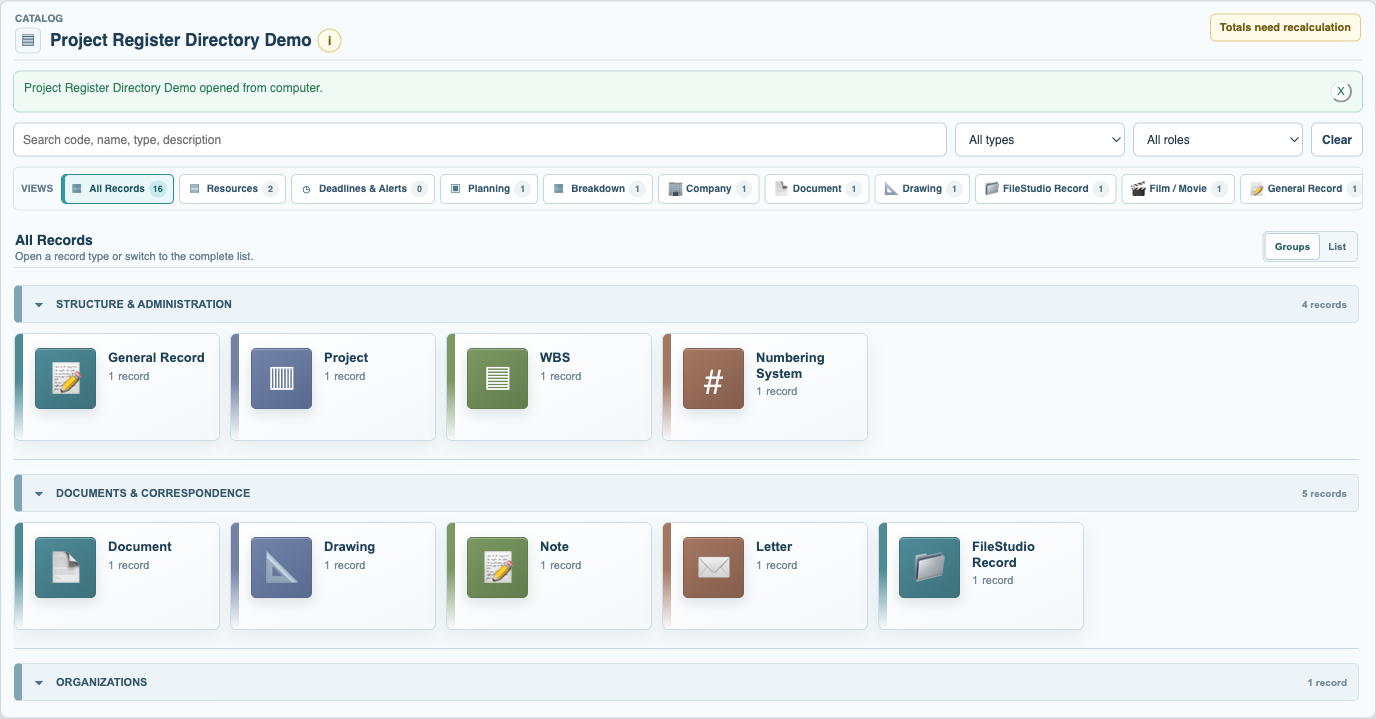
Task: Open the Drawing card title in Documents group
Action: pyautogui.click(x=349, y=547)
